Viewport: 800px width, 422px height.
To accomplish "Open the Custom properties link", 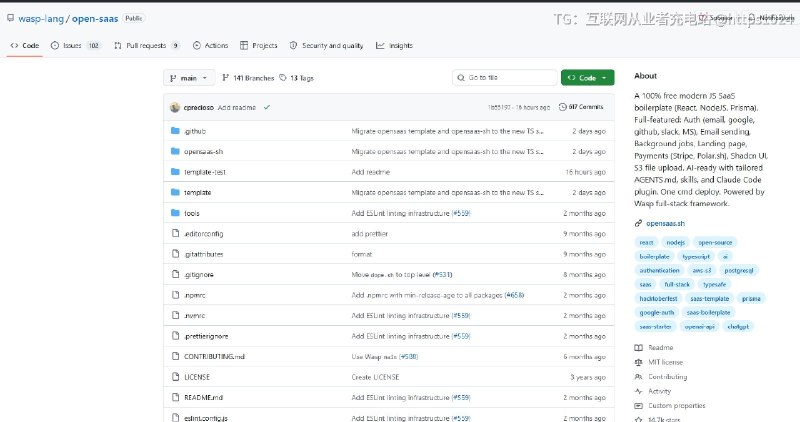I will coord(670,406).
